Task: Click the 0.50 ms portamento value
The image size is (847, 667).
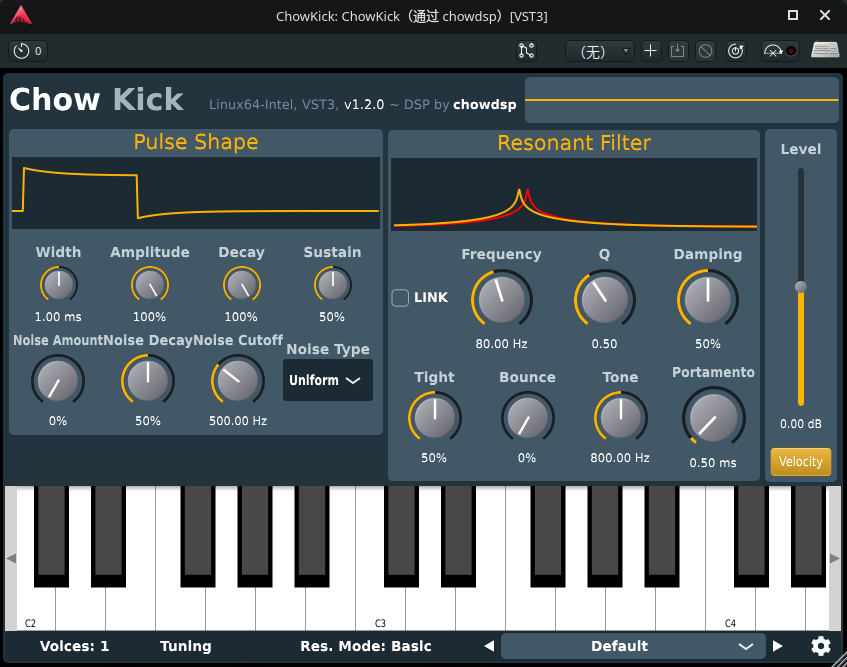Action: [713, 463]
